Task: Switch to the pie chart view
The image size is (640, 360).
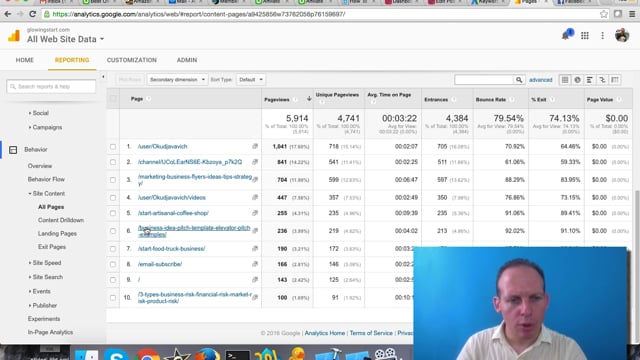Action: 577,80
